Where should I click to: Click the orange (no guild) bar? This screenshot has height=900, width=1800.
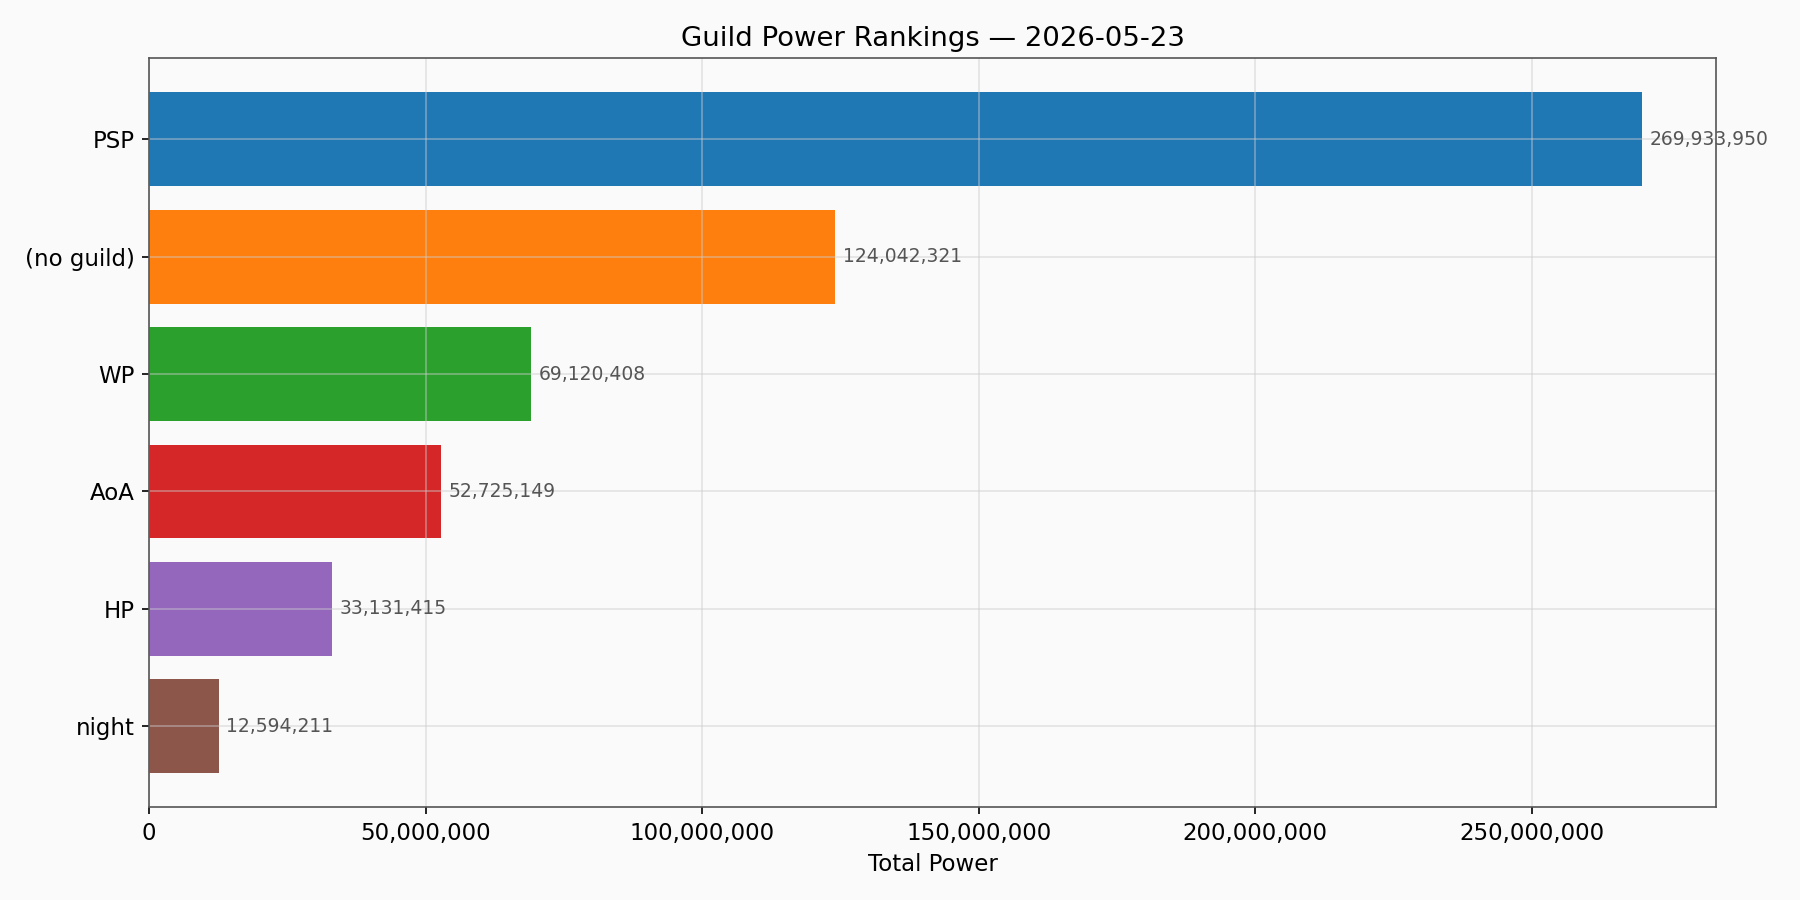[x=492, y=257]
